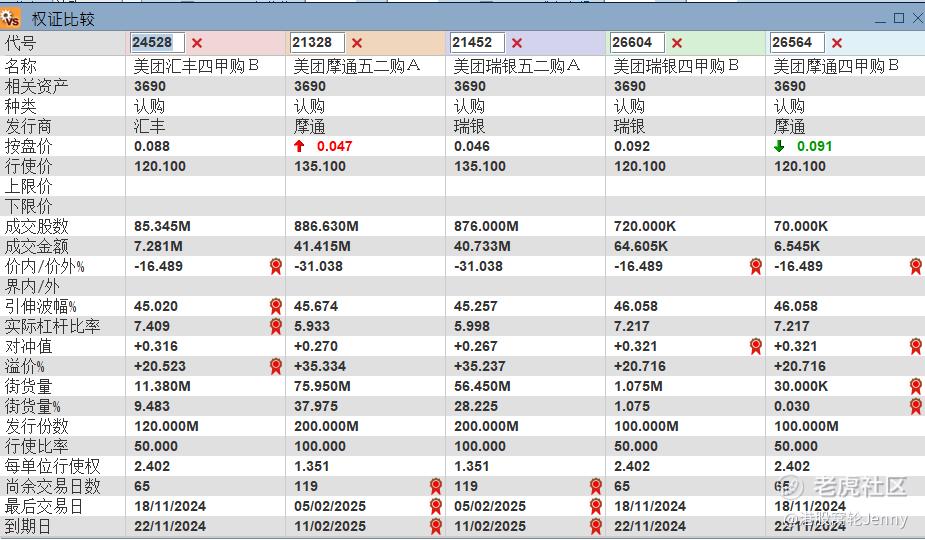Click the 引伸波幅% row label
925x540 pixels.
41,306
